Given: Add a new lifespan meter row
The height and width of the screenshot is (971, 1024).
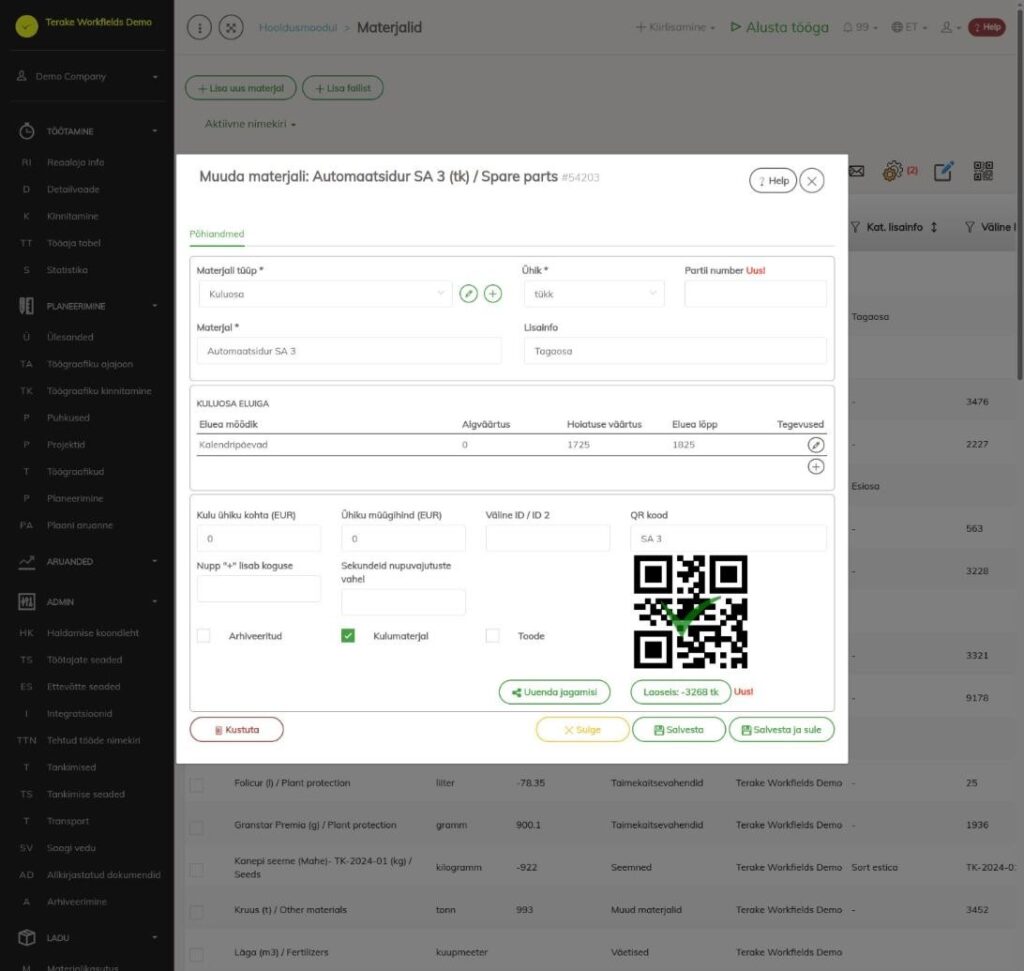Looking at the screenshot, I should tap(816, 467).
